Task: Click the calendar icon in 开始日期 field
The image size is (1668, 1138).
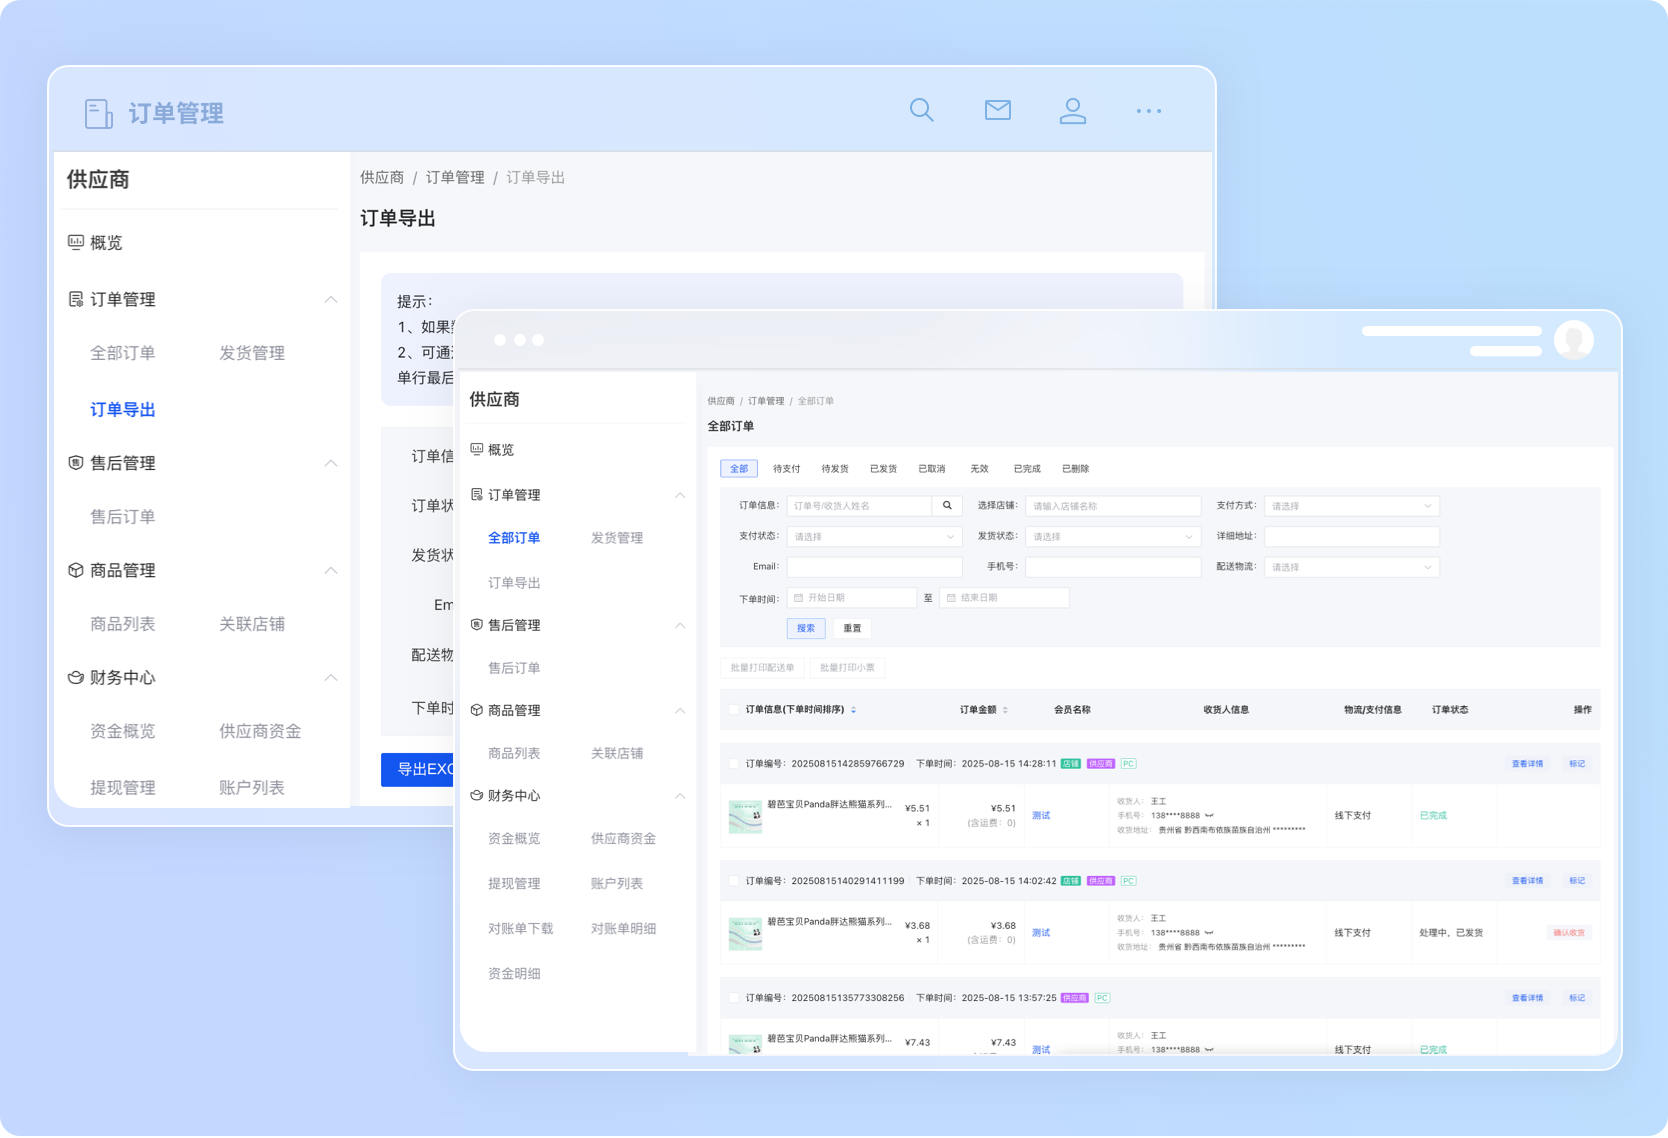Action: point(798,598)
